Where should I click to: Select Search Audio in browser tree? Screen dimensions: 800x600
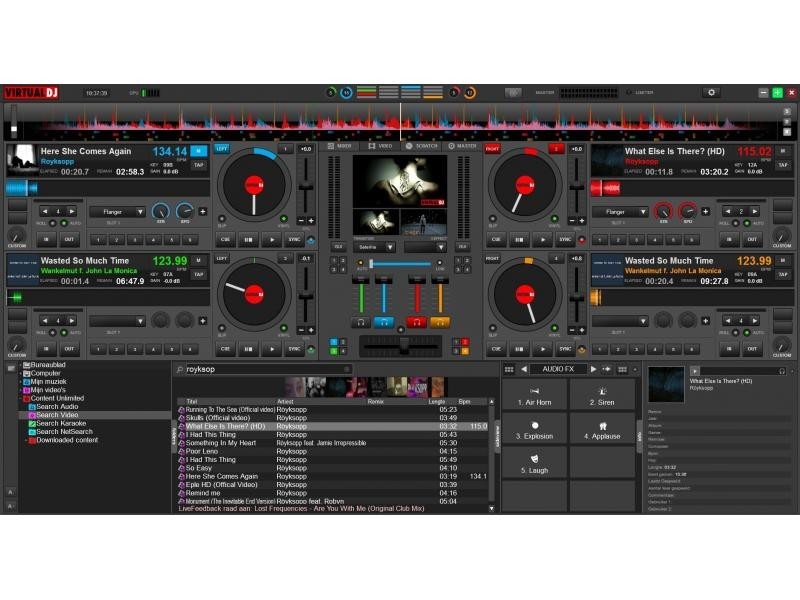point(57,407)
